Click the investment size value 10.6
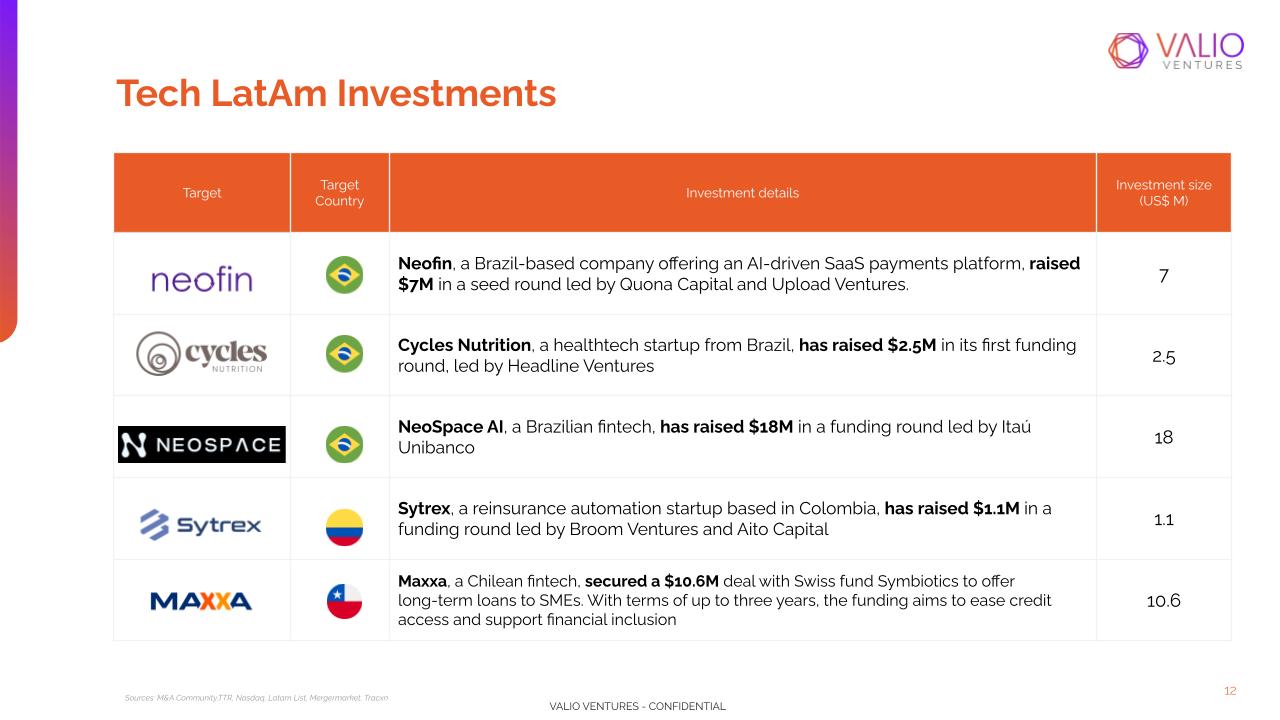Image resolution: width=1280 pixels, height=720 pixels. [1164, 601]
